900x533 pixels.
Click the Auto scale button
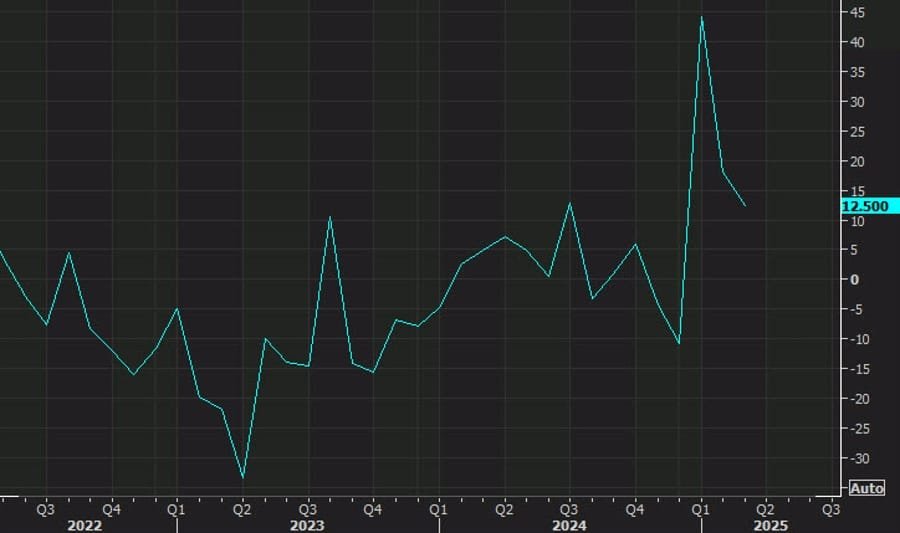pos(866,489)
